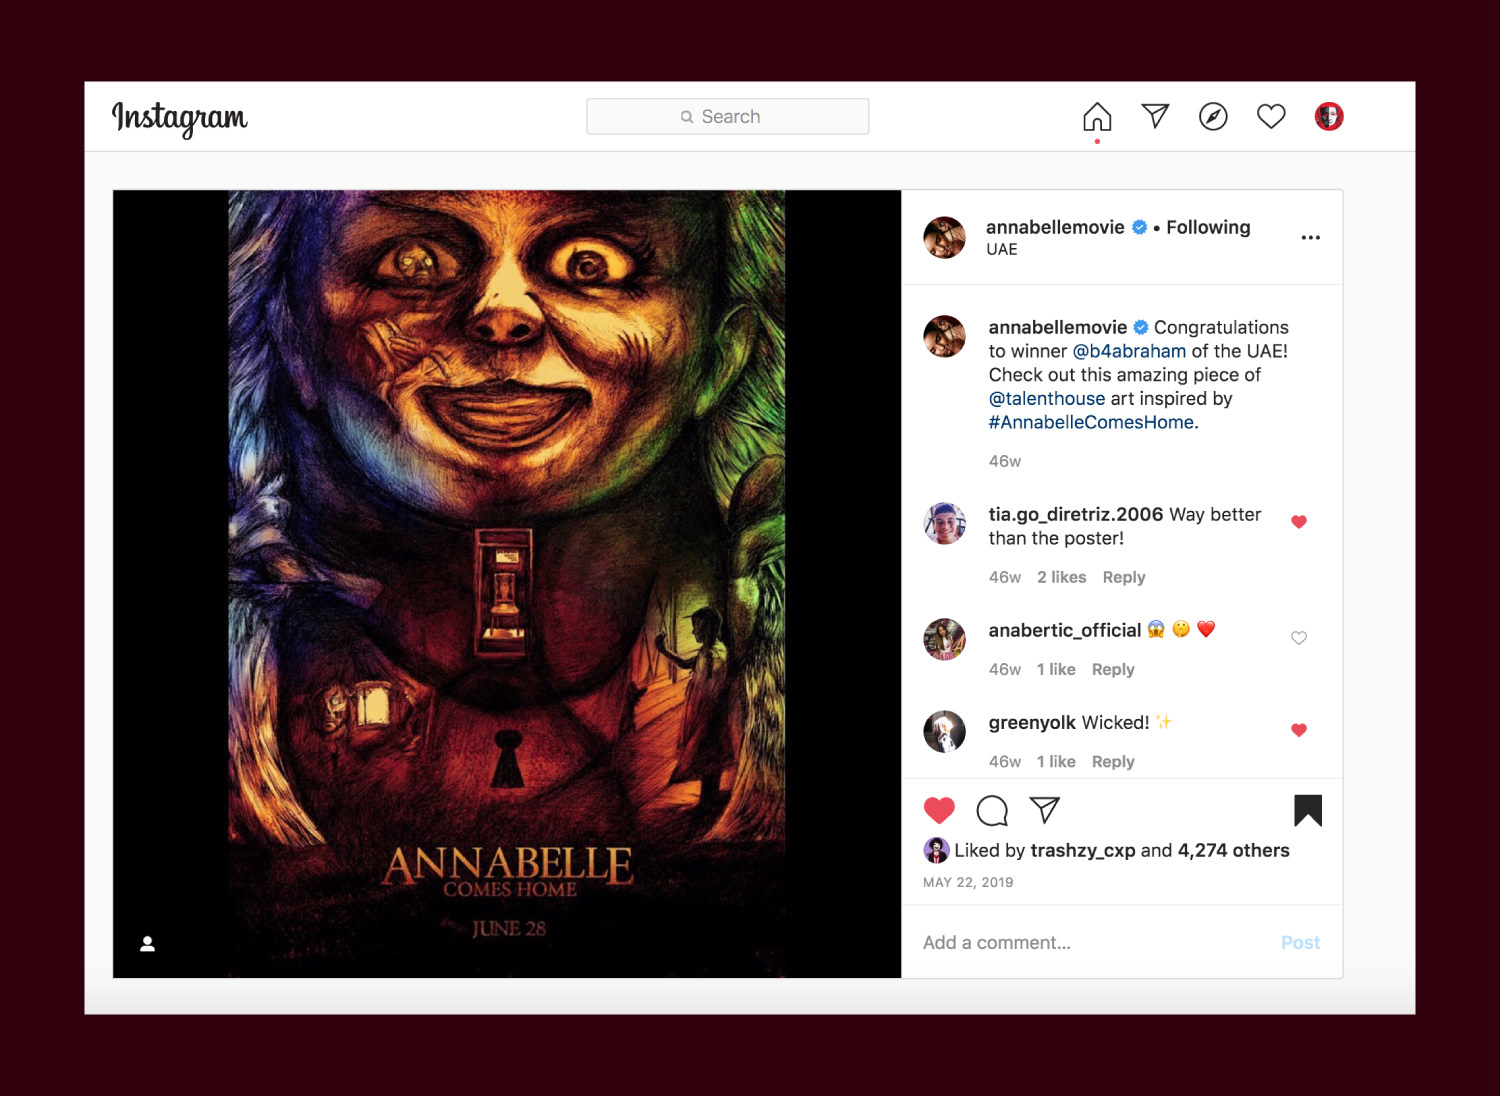Open greenyolk's avatar

(944, 732)
